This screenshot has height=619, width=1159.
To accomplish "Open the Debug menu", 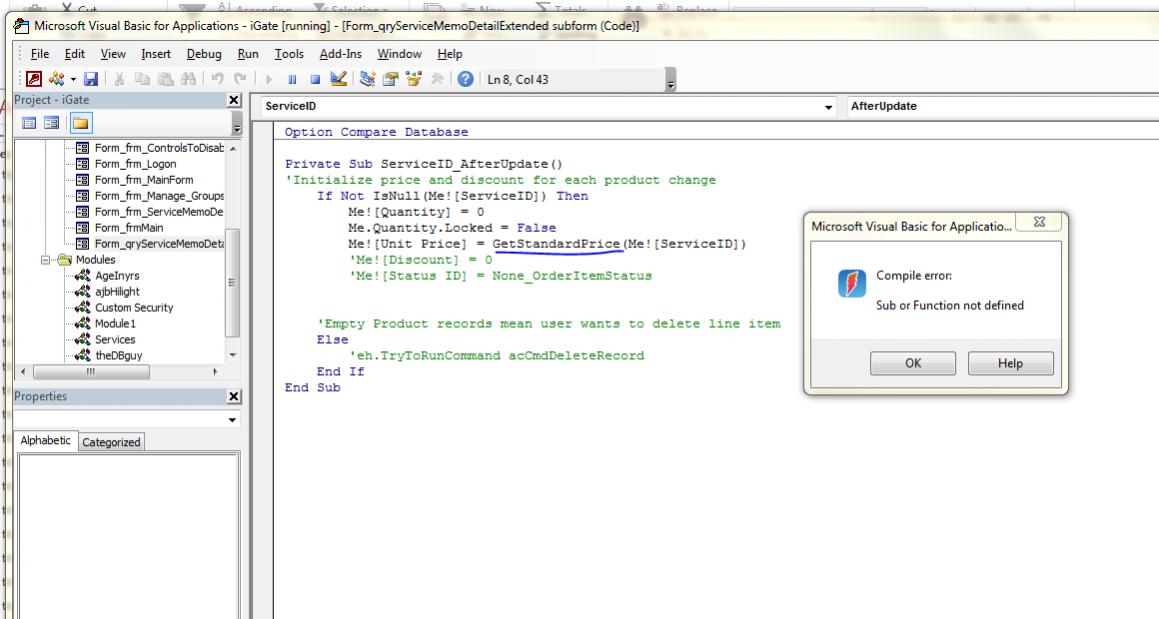I will [x=204, y=54].
